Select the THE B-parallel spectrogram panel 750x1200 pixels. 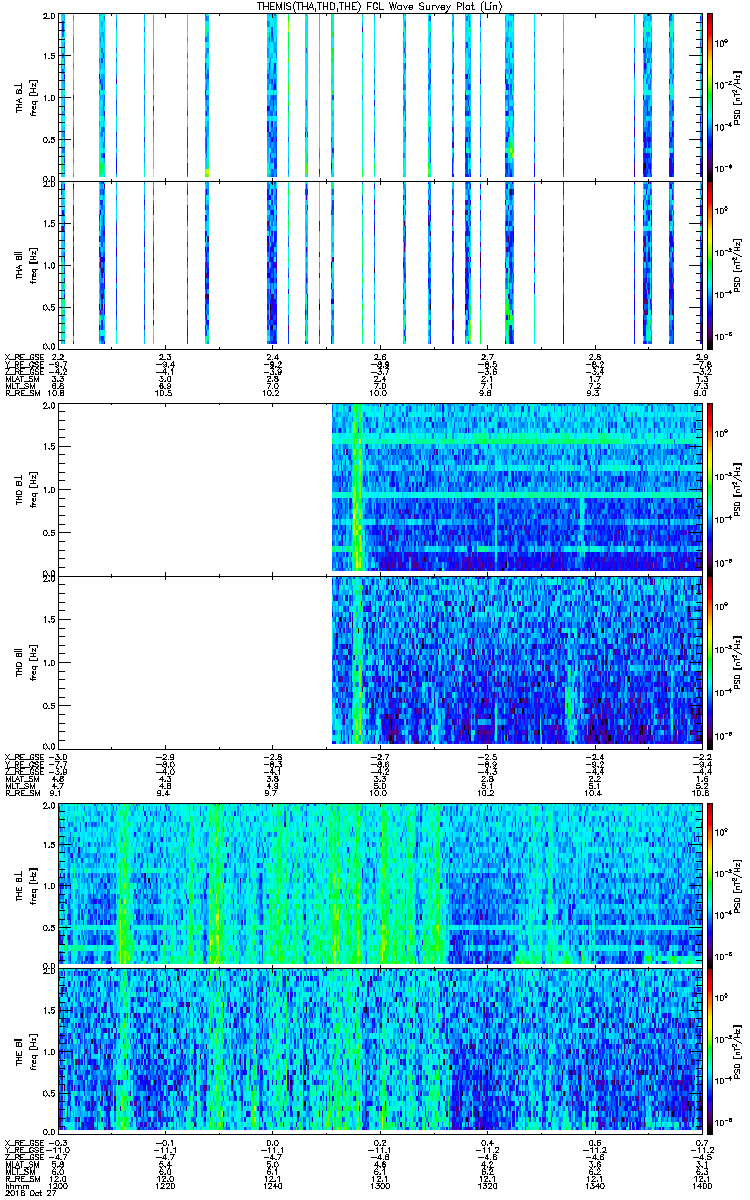(x=381, y=1050)
